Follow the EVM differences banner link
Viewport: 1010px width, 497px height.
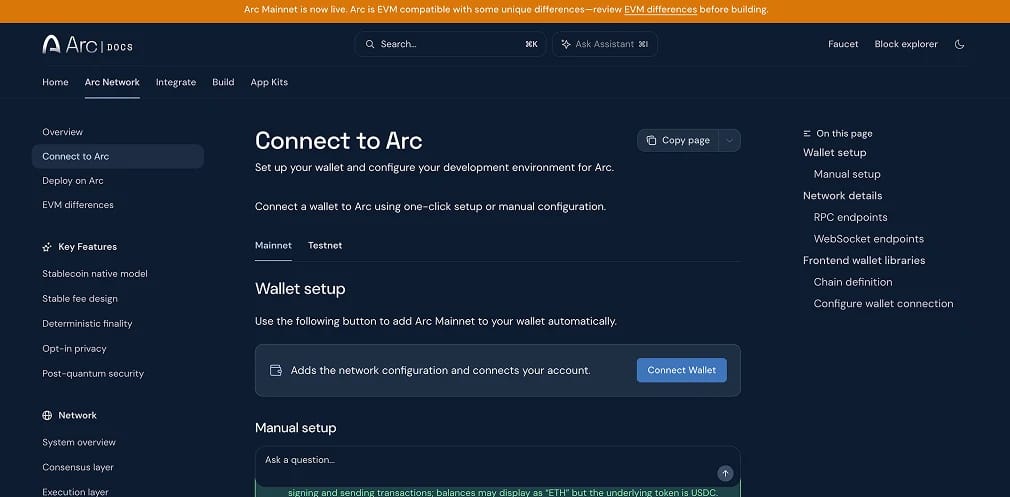click(660, 10)
